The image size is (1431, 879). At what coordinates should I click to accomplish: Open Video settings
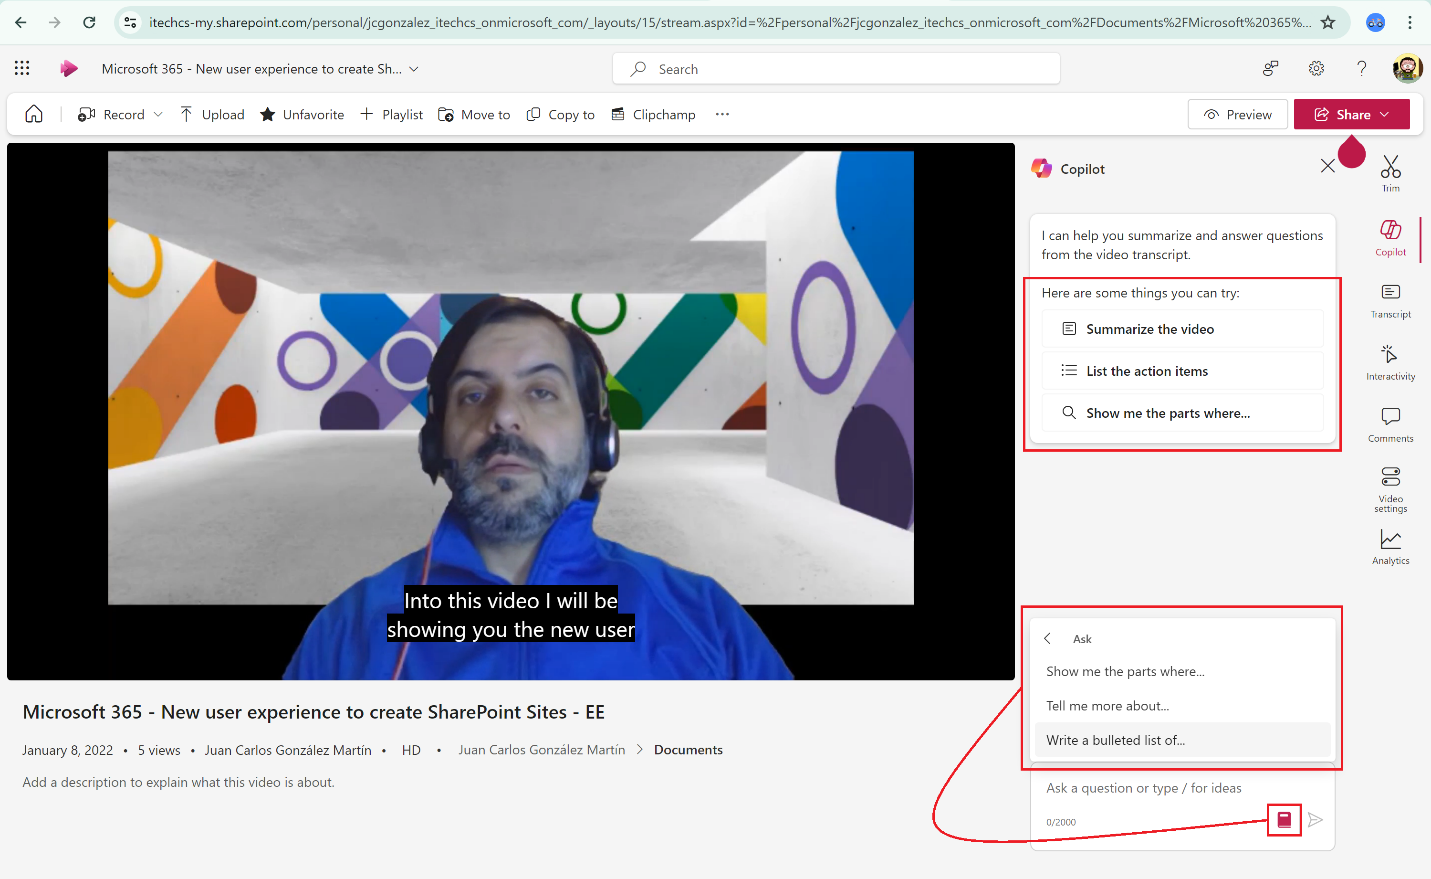point(1390,487)
